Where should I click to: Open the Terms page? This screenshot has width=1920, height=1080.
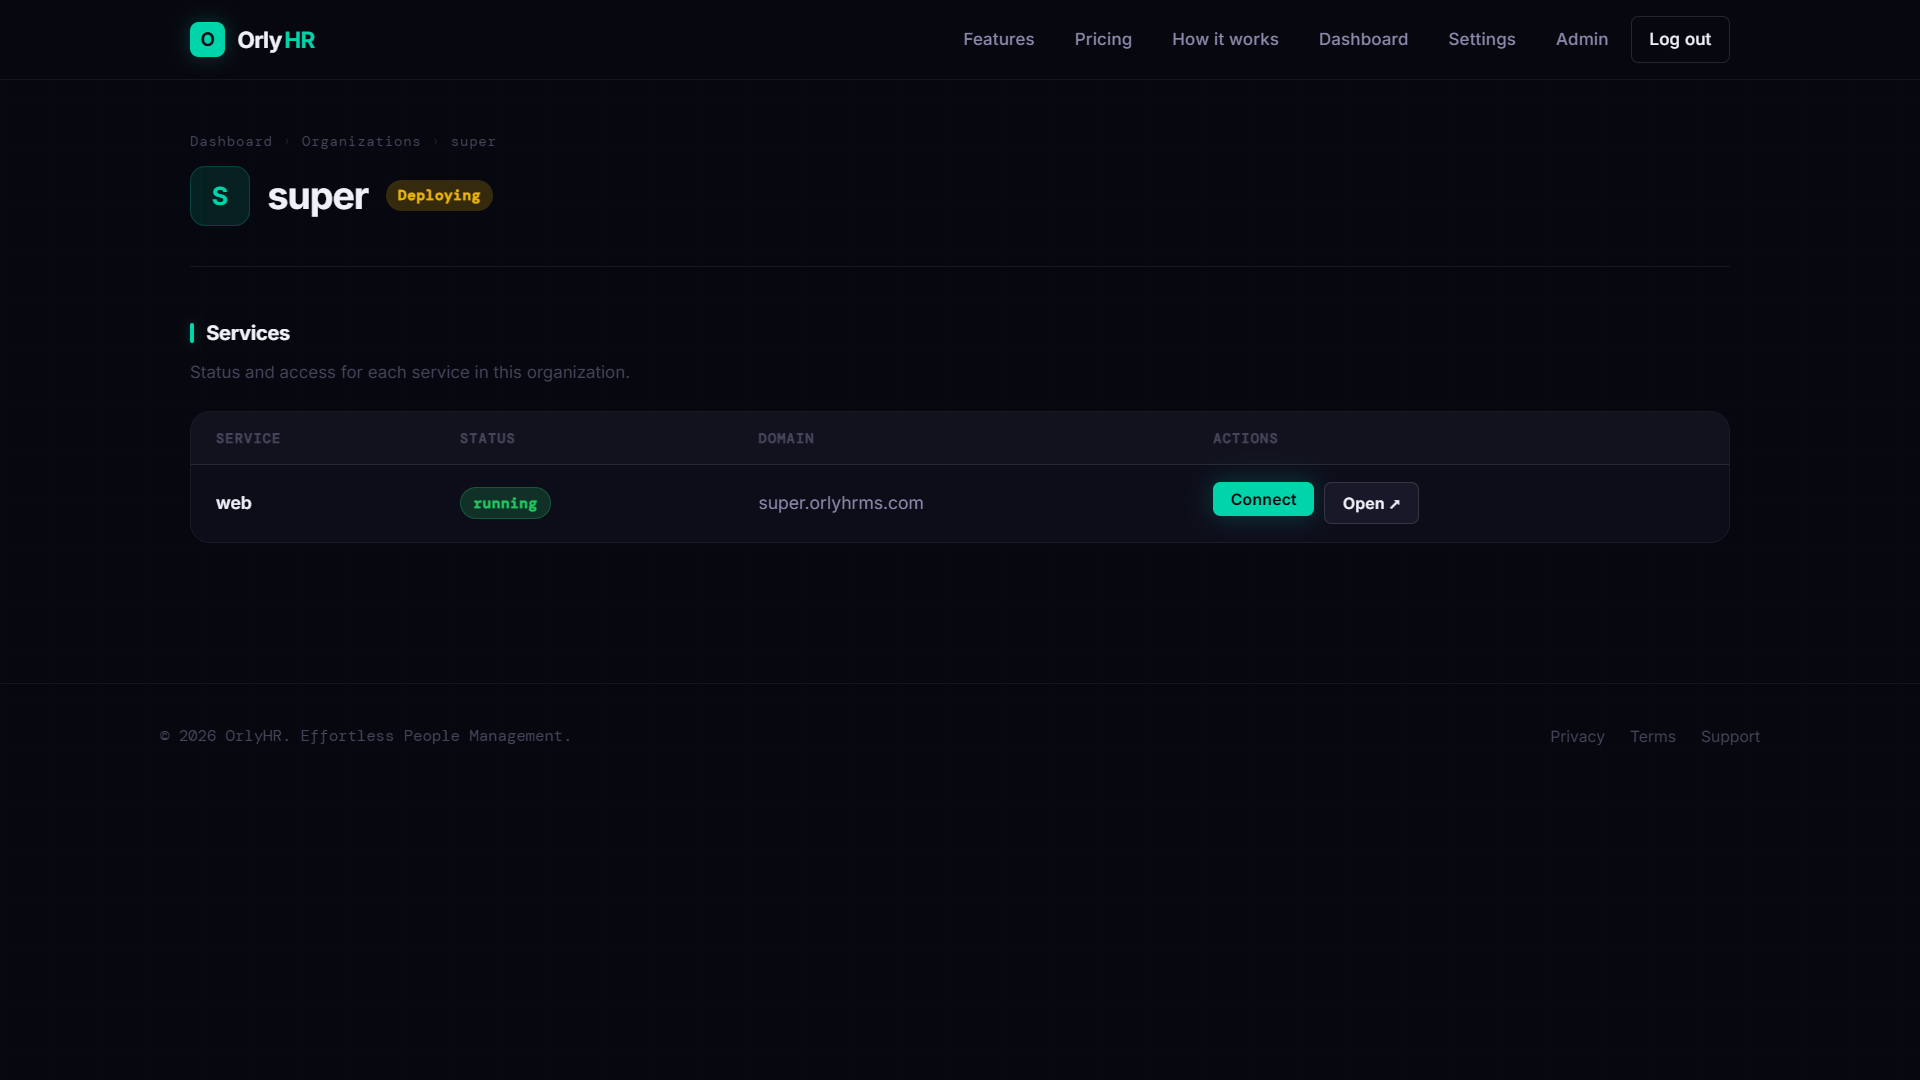(1652, 736)
